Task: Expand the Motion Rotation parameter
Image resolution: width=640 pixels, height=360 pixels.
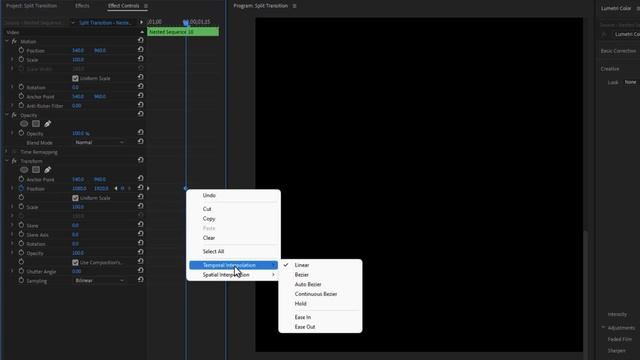Action: 12,87
